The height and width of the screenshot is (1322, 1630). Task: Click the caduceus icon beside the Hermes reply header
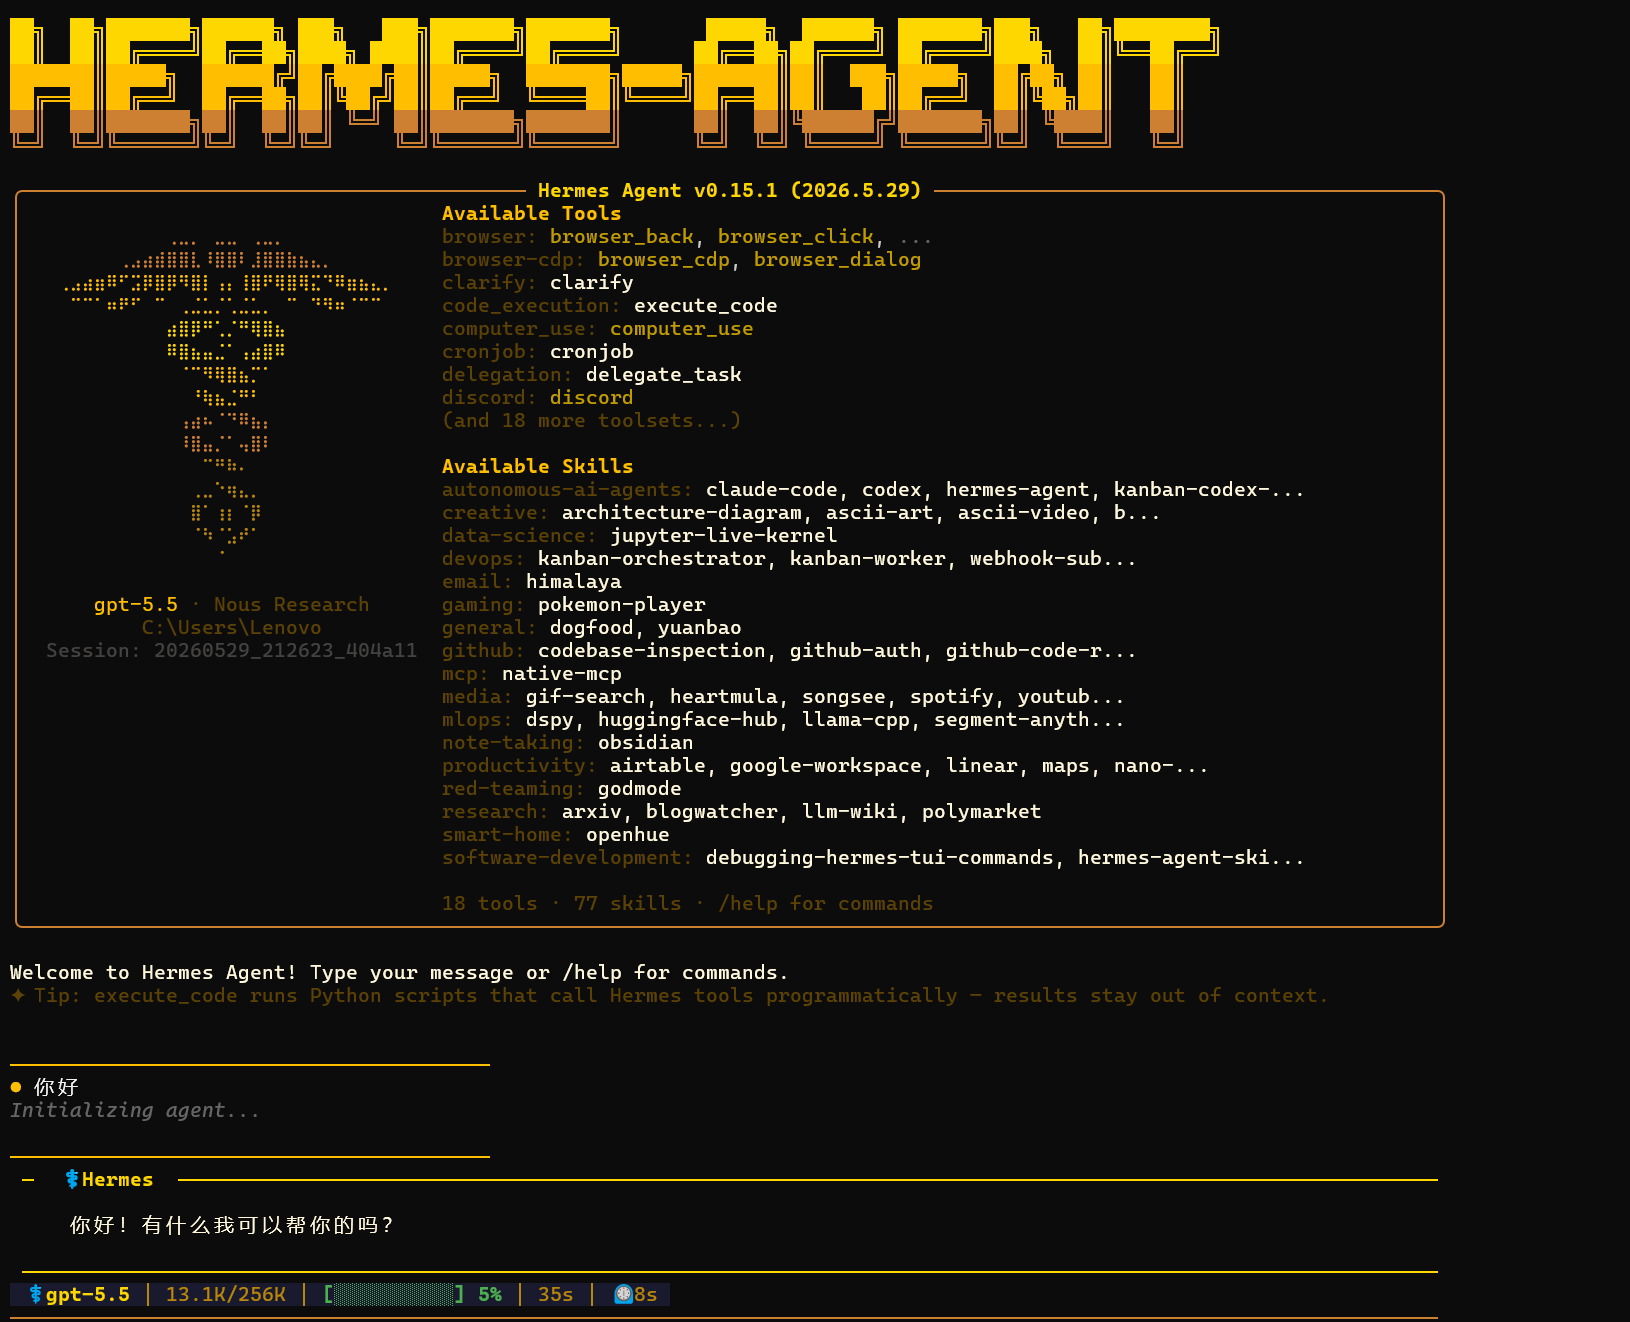coord(72,1180)
